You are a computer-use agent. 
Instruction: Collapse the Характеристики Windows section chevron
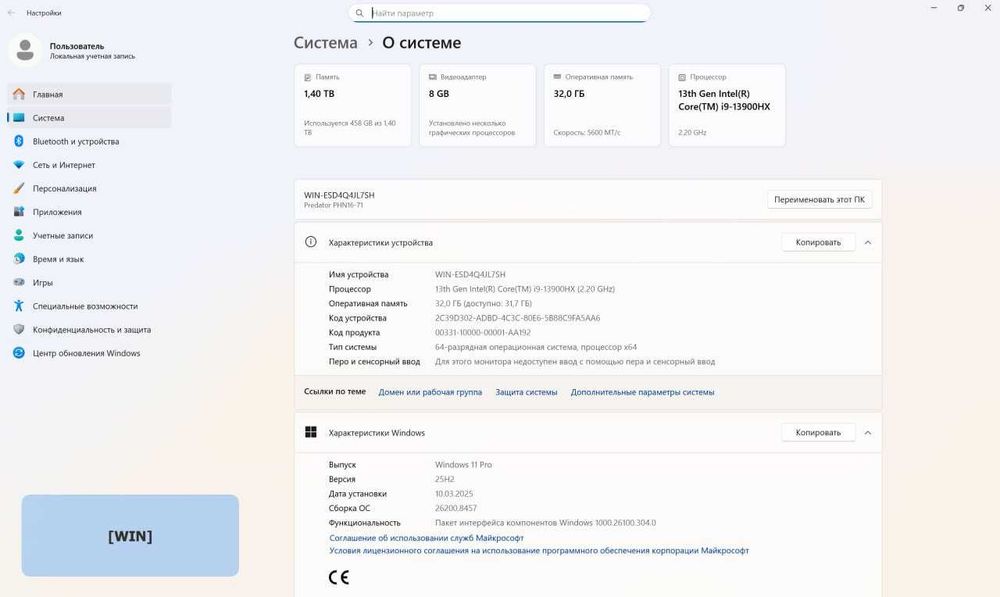point(868,432)
